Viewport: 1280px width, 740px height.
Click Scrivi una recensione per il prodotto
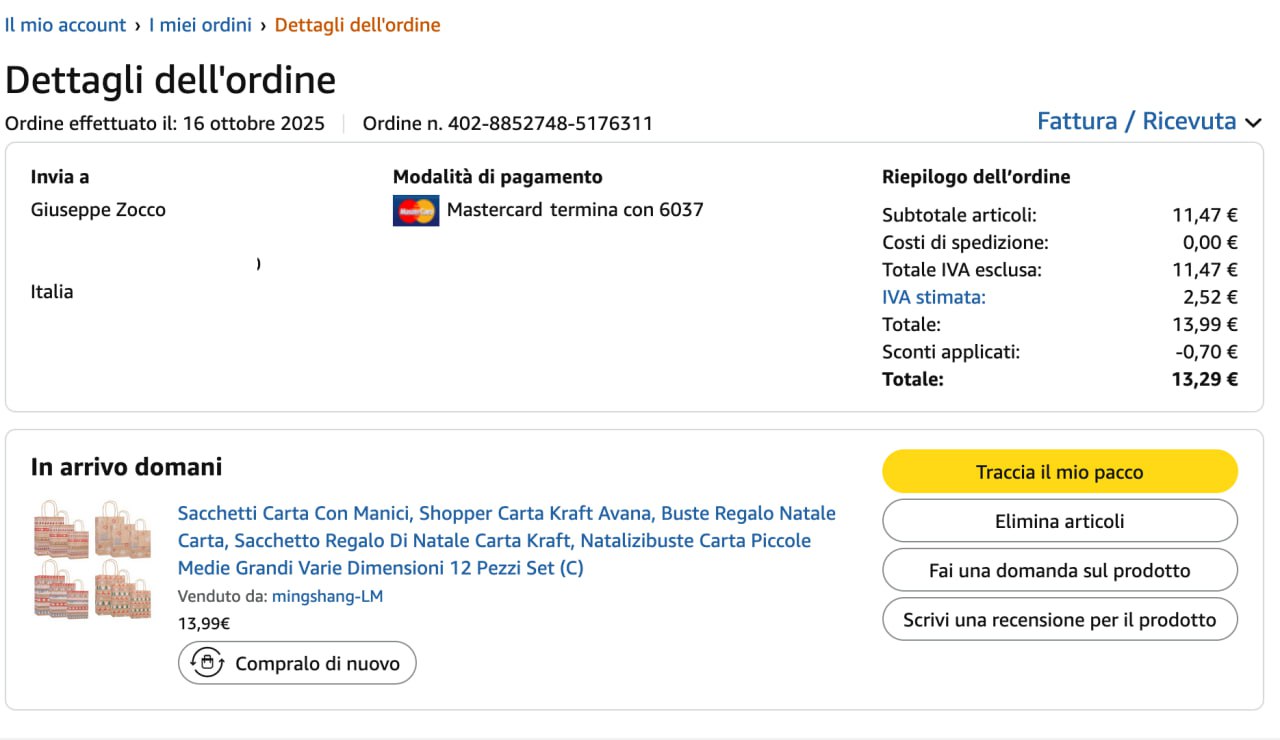[1059, 620]
